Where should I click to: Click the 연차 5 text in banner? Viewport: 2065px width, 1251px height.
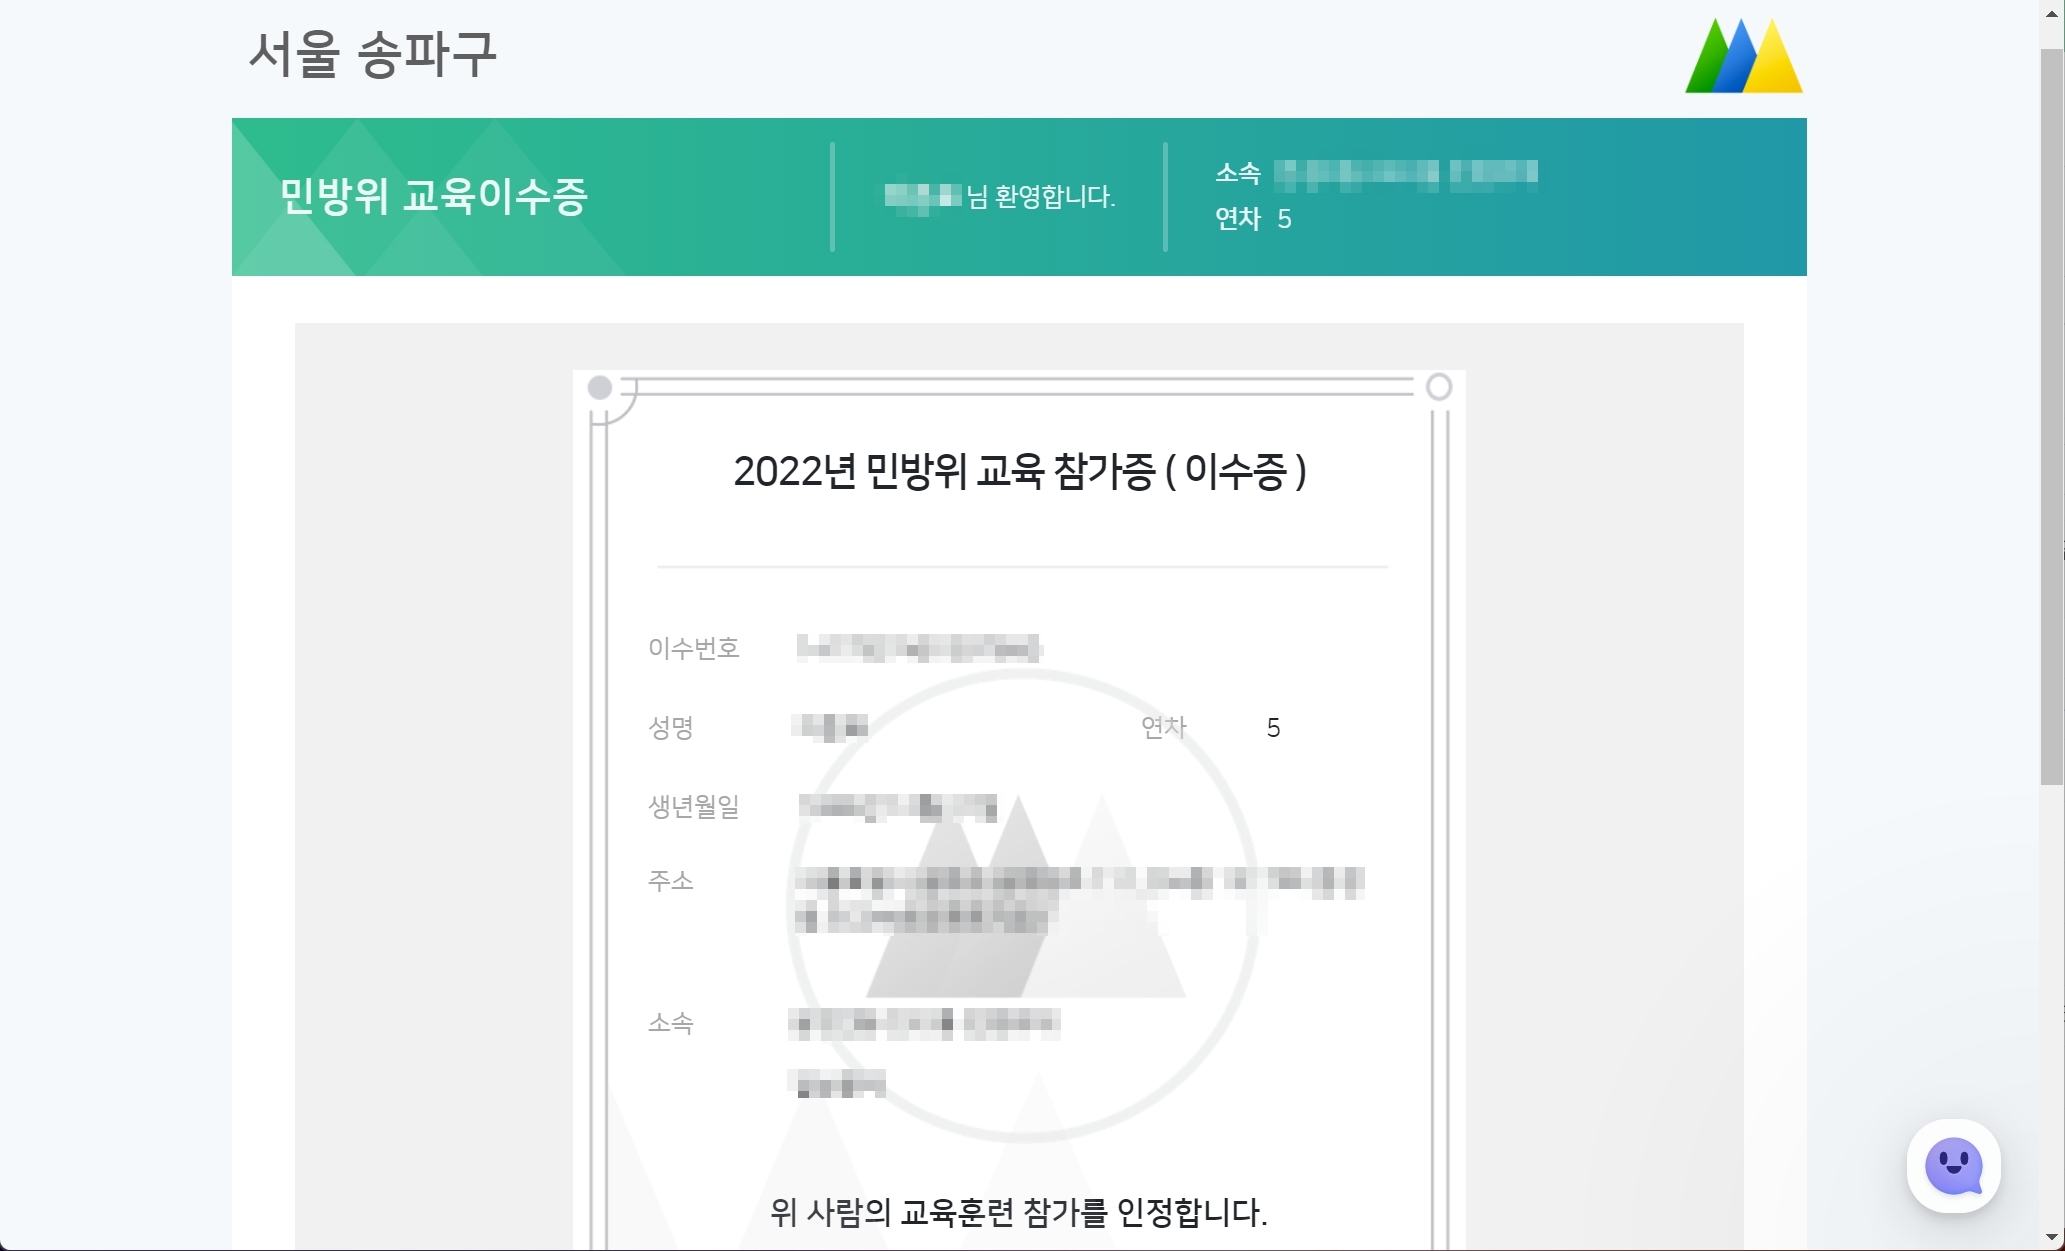tap(1252, 219)
